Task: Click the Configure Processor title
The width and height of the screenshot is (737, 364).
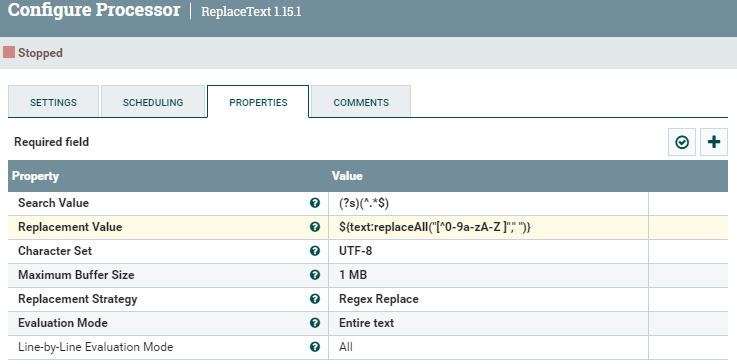Action: pos(94,10)
